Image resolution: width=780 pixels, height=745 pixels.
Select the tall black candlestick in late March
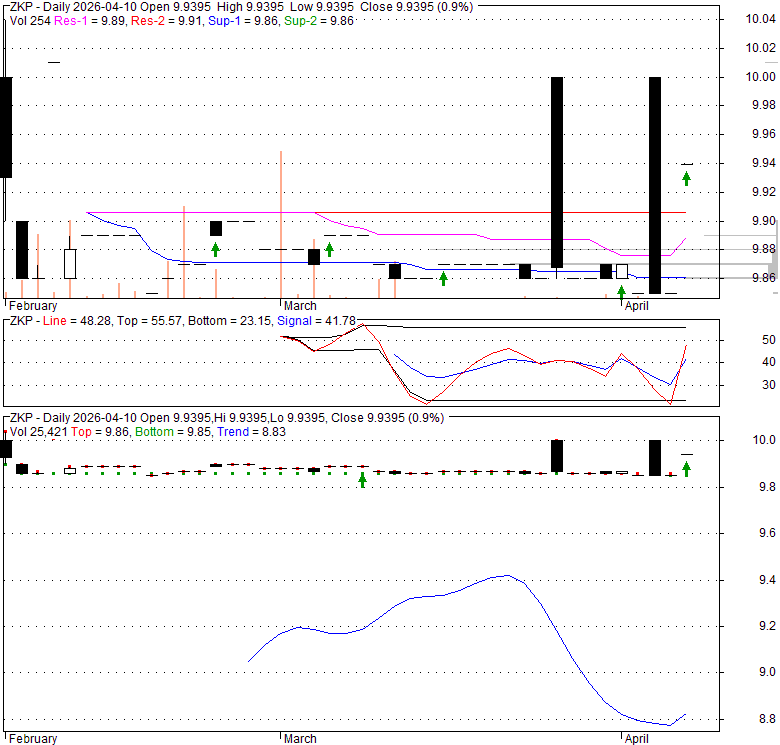(x=557, y=172)
